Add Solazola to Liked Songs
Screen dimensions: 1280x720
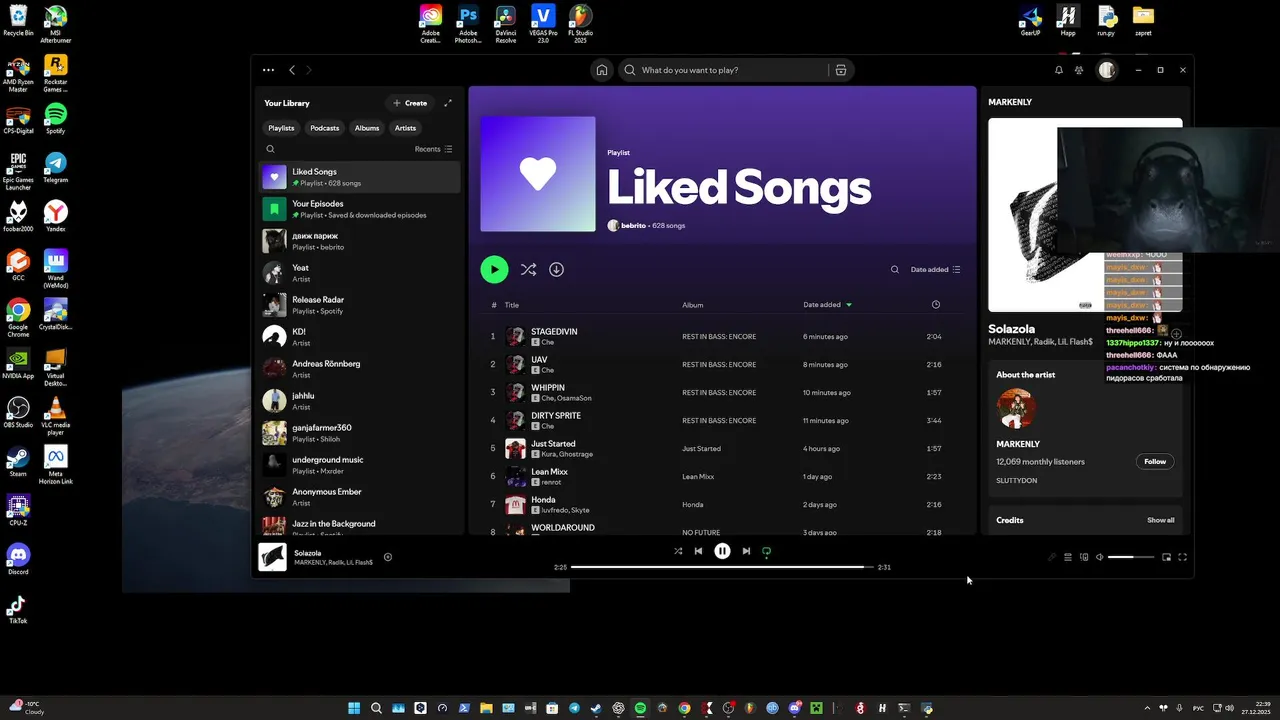click(x=388, y=557)
